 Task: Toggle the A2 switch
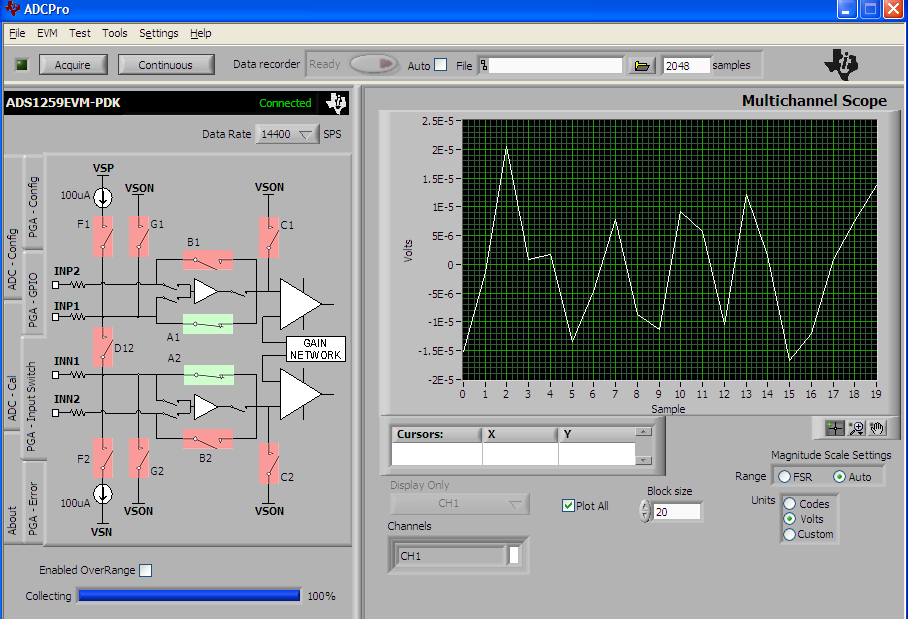[x=209, y=375]
